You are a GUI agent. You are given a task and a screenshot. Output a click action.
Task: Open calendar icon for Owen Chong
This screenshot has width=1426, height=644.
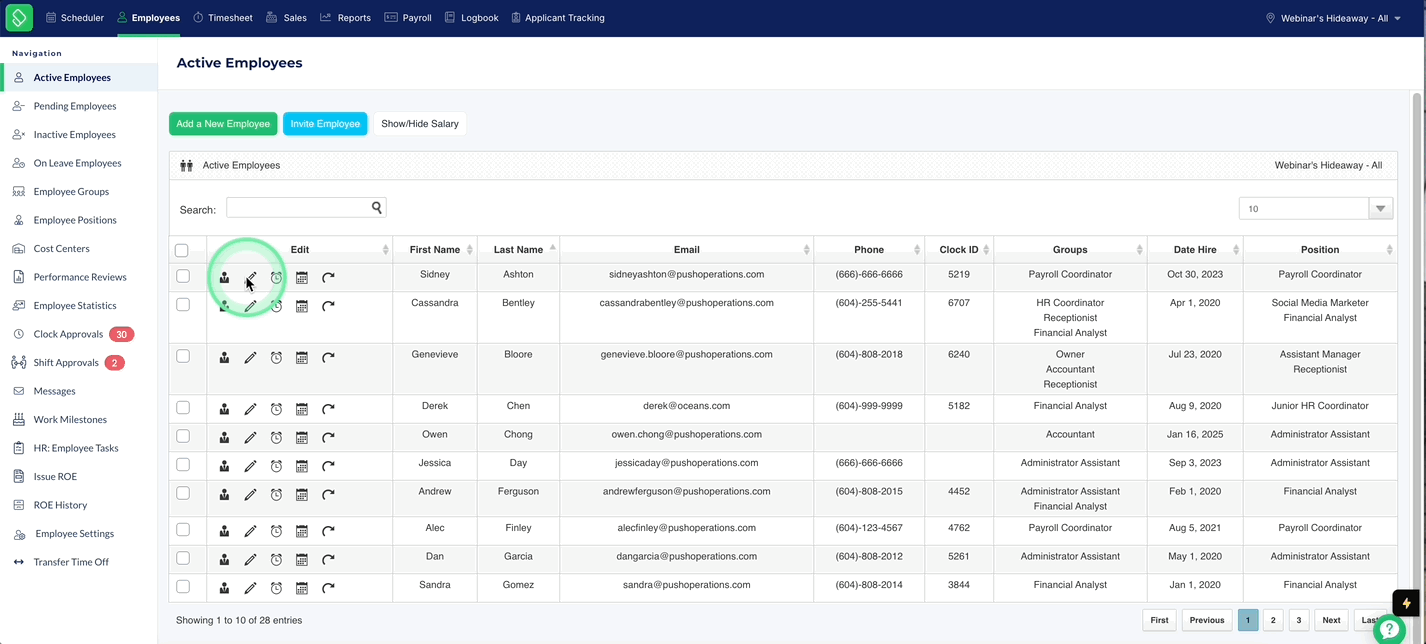click(x=301, y=437)
